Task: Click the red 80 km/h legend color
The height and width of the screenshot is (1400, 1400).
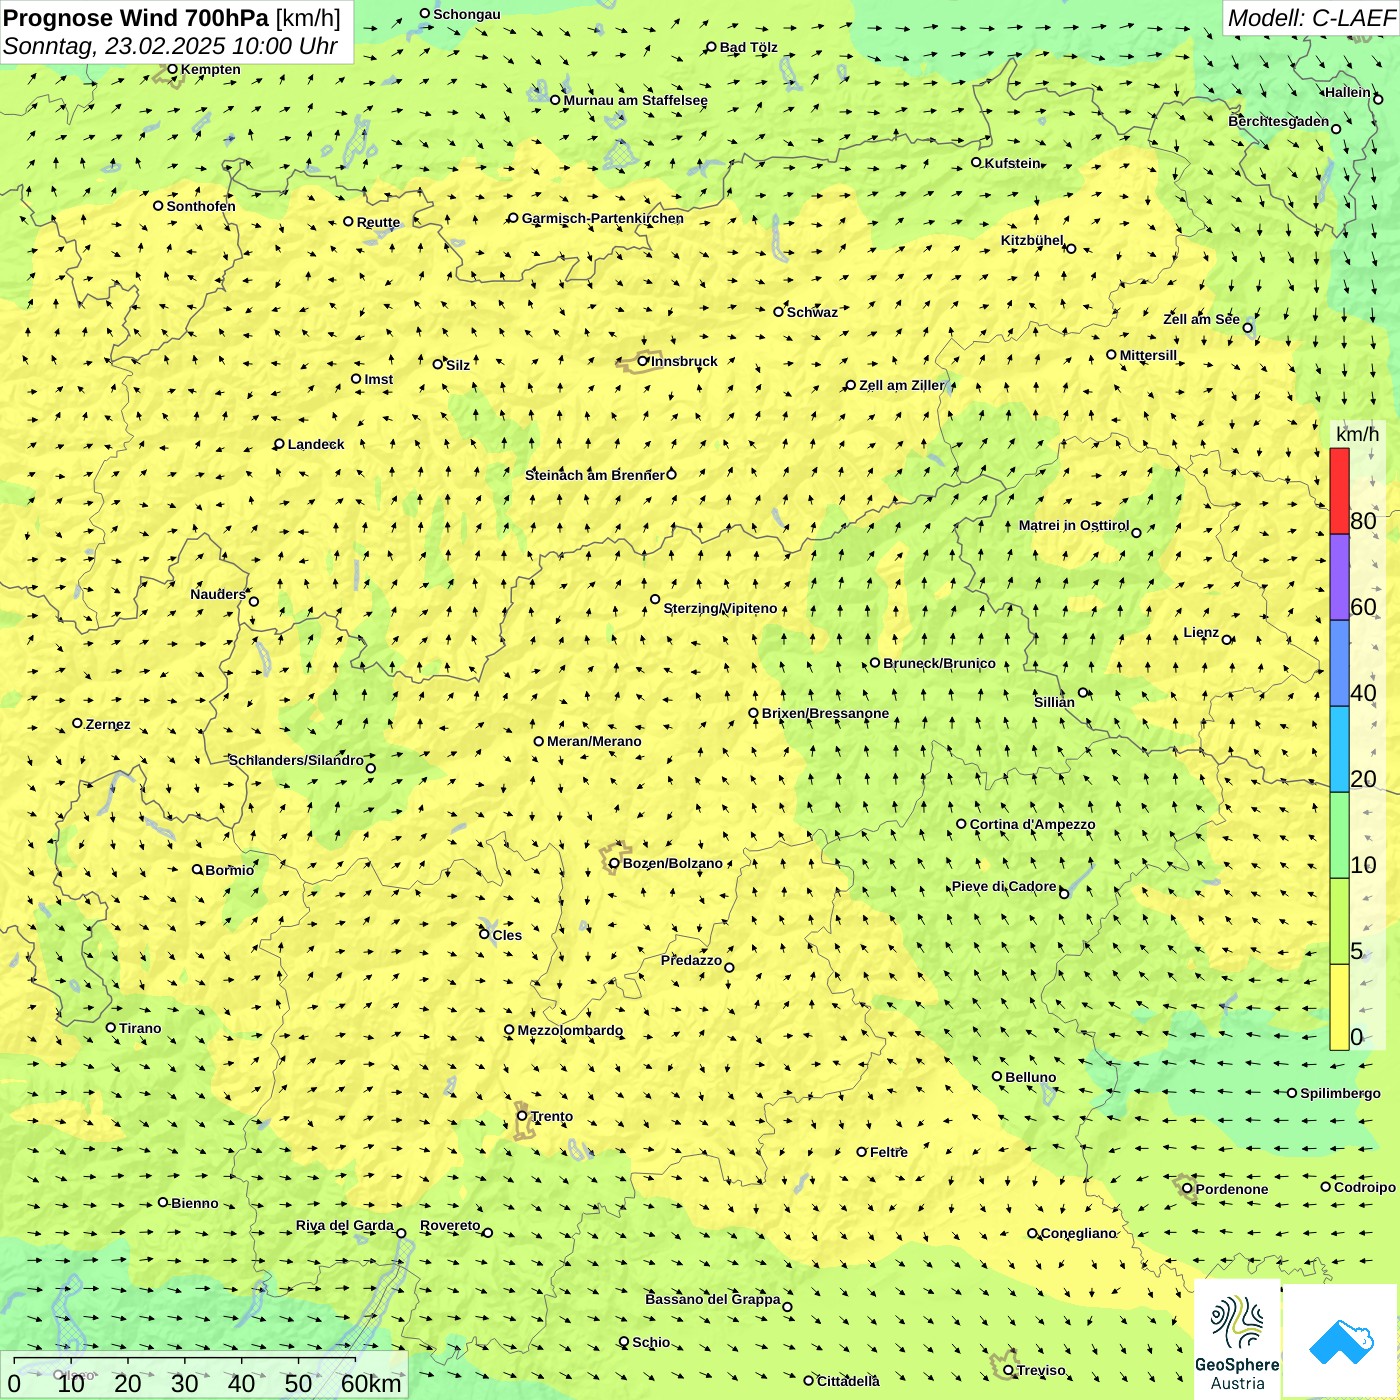Action: tap(1339, 491)
